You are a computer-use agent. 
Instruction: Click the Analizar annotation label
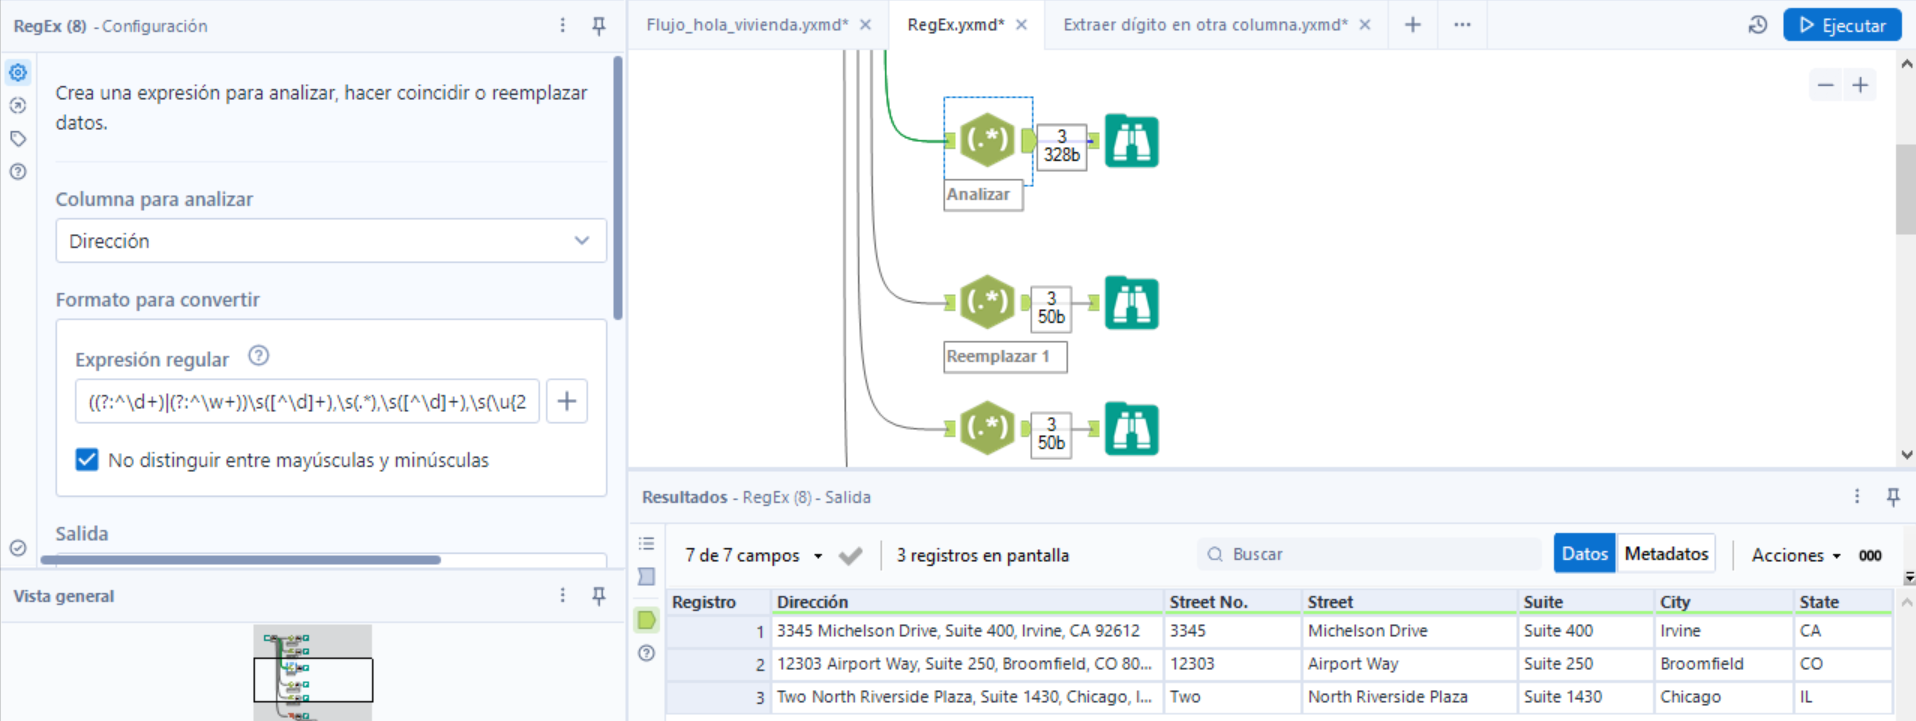click(983, 194)
